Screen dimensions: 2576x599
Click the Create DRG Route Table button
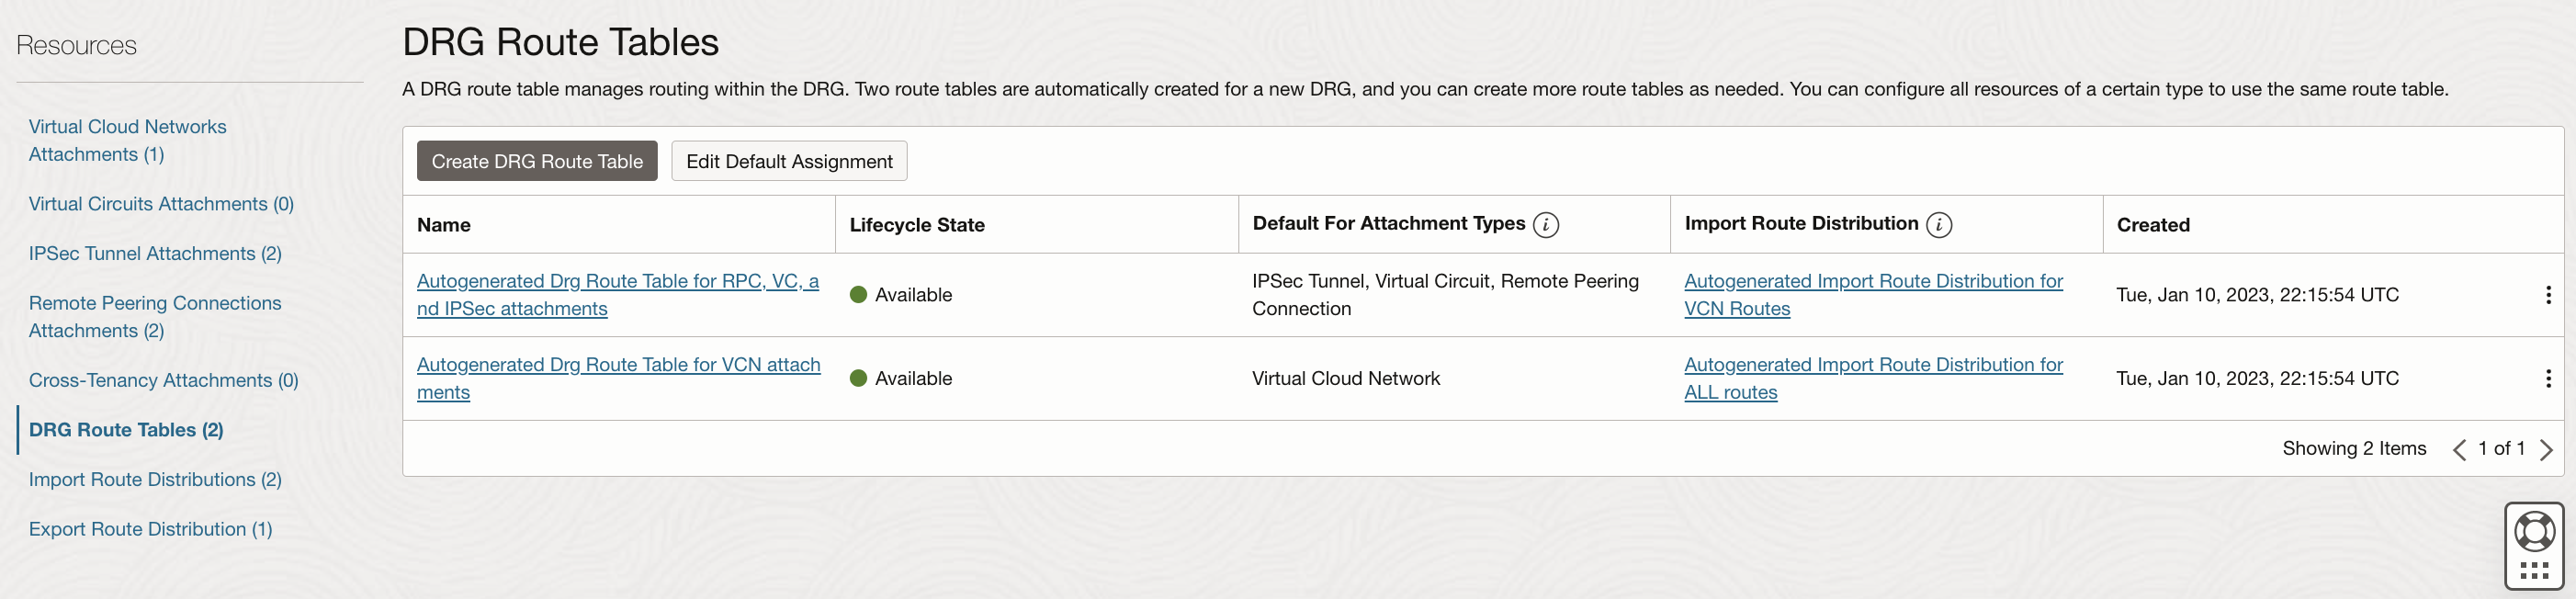tap(536, 160)
